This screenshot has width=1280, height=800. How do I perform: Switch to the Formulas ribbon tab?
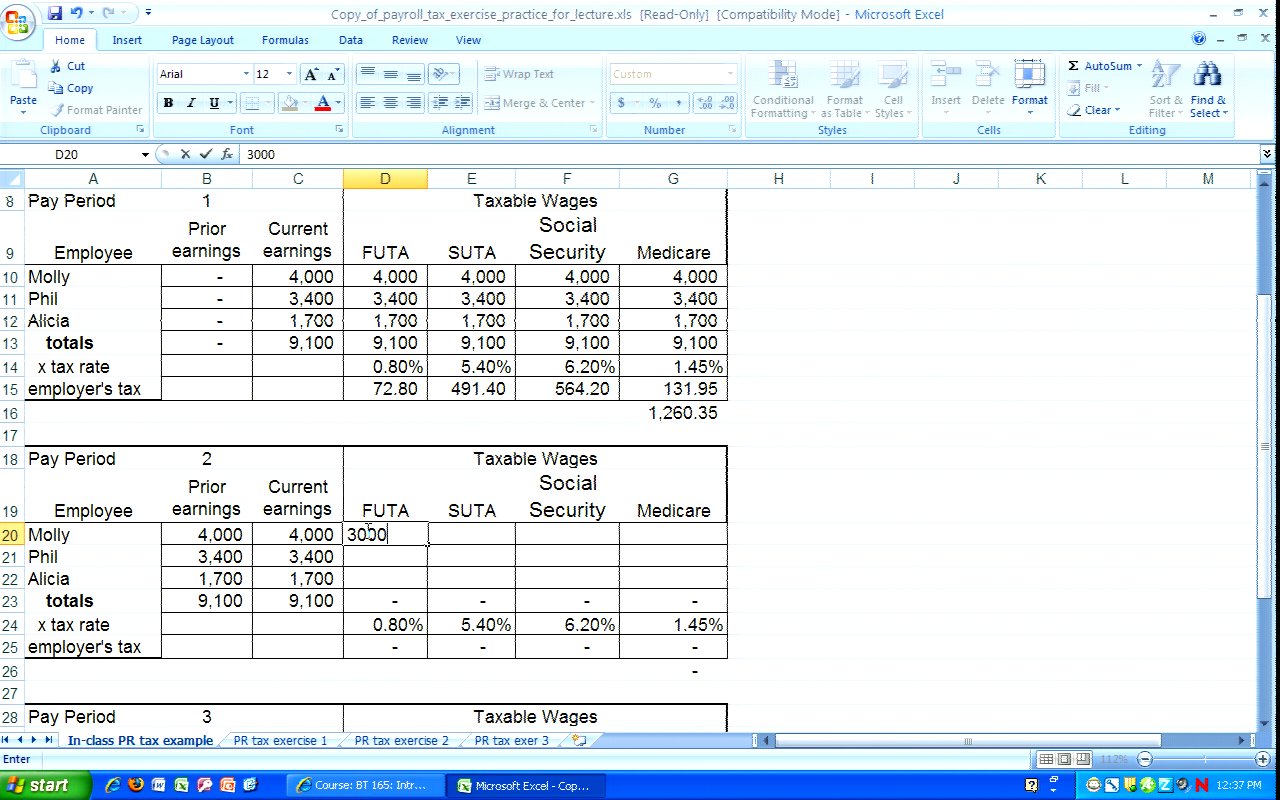pos(285,40)
